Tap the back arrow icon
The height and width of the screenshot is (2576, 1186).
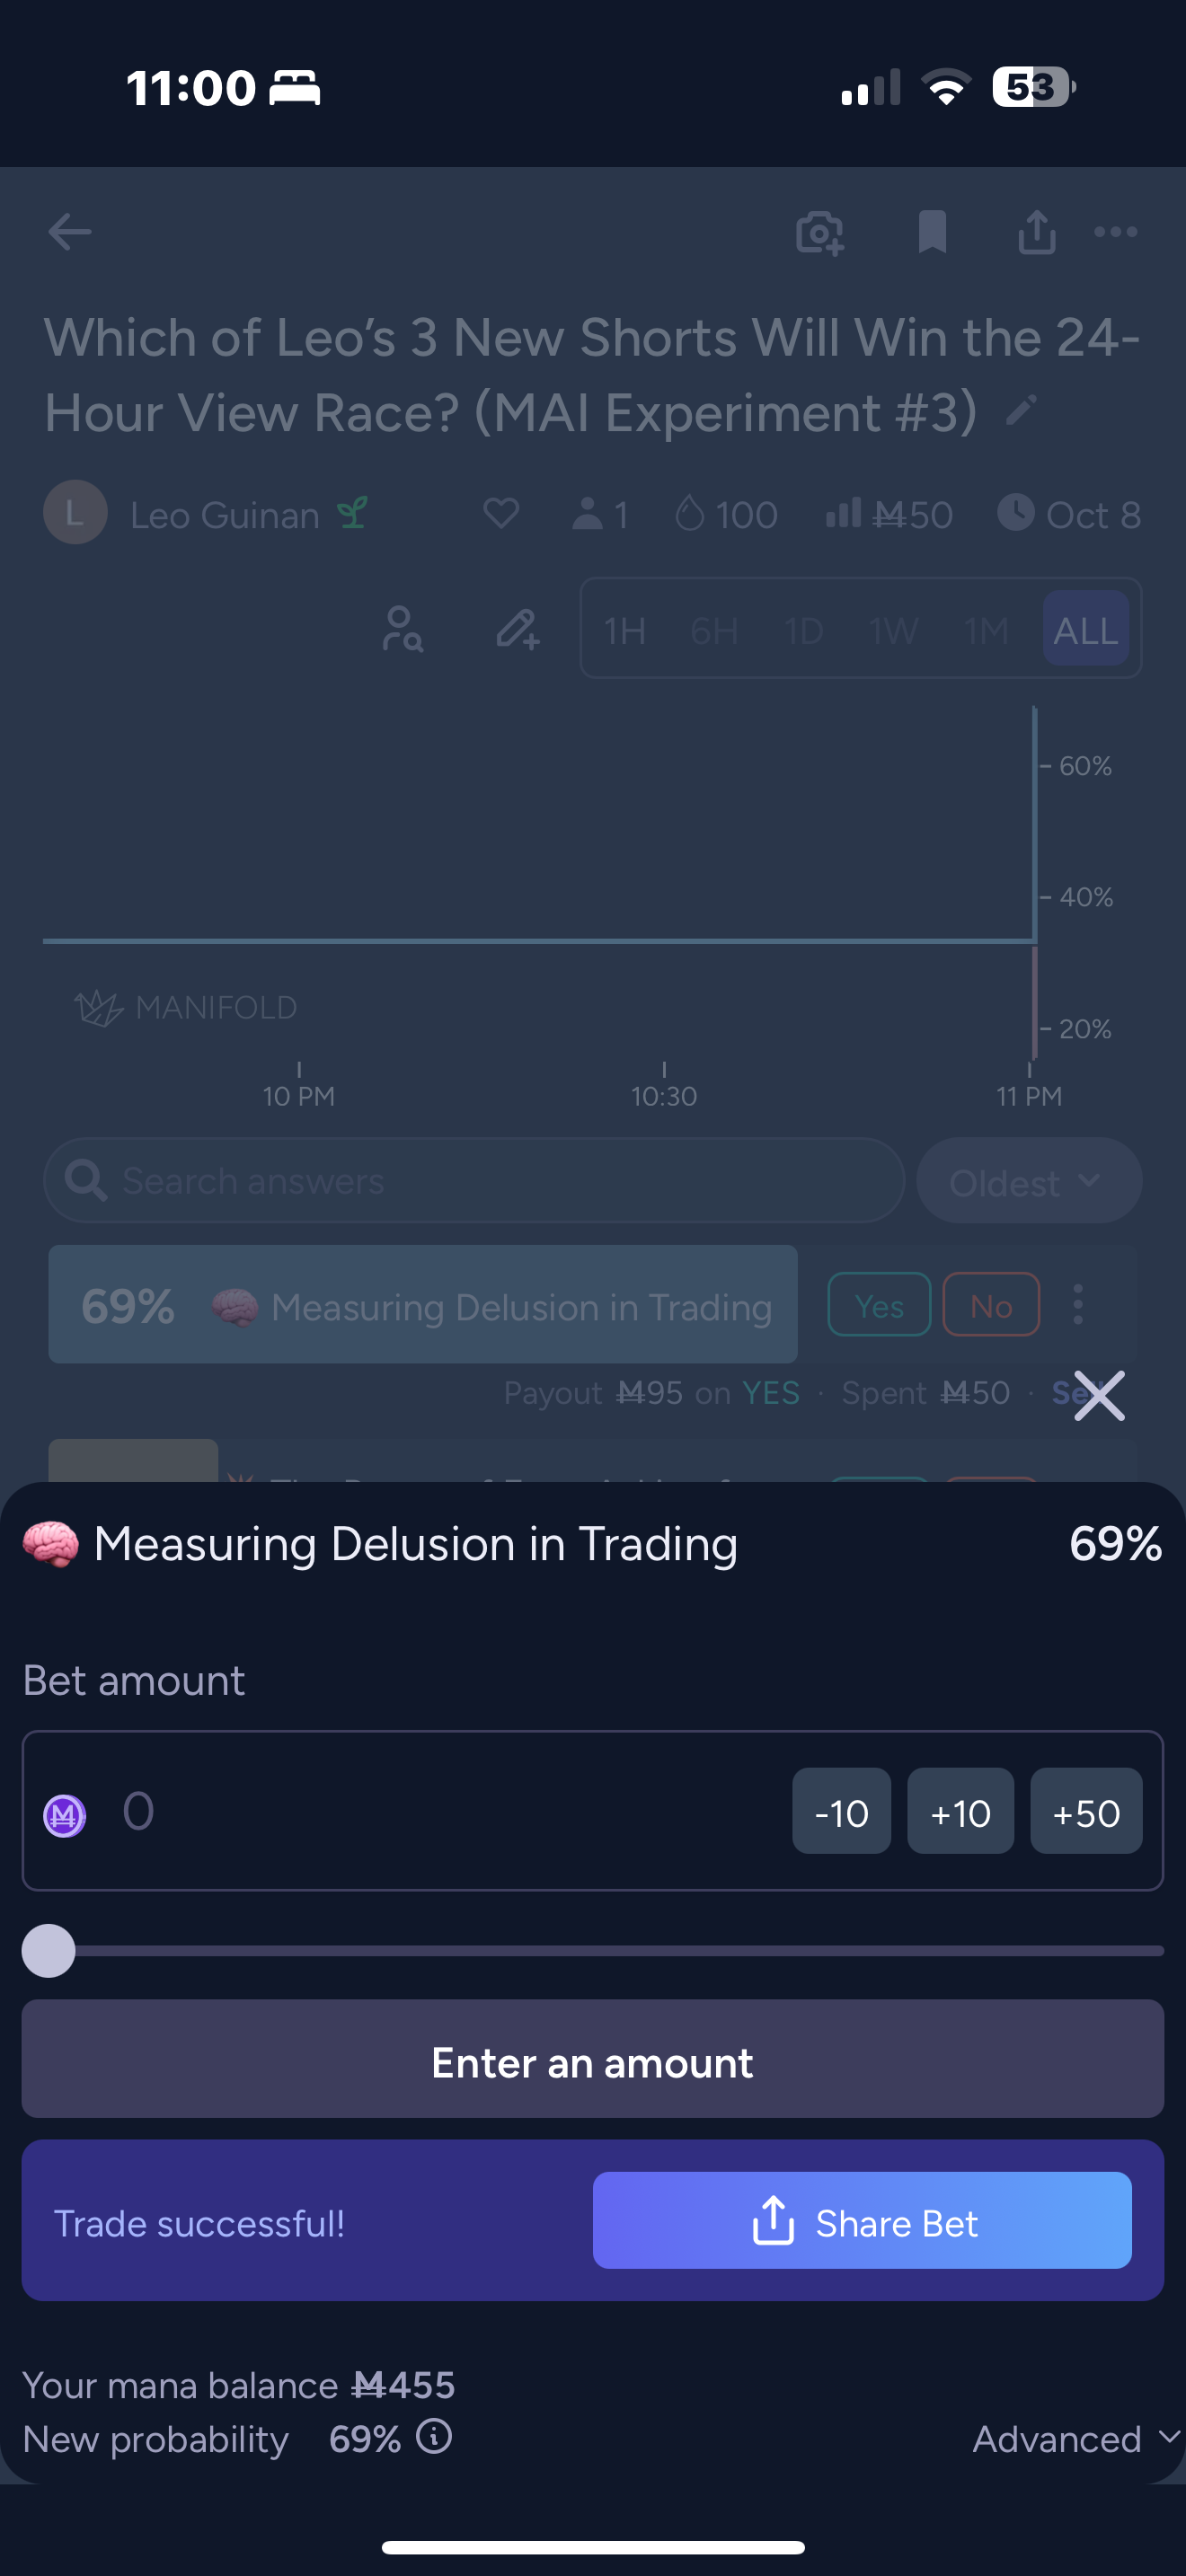[69, 232]
